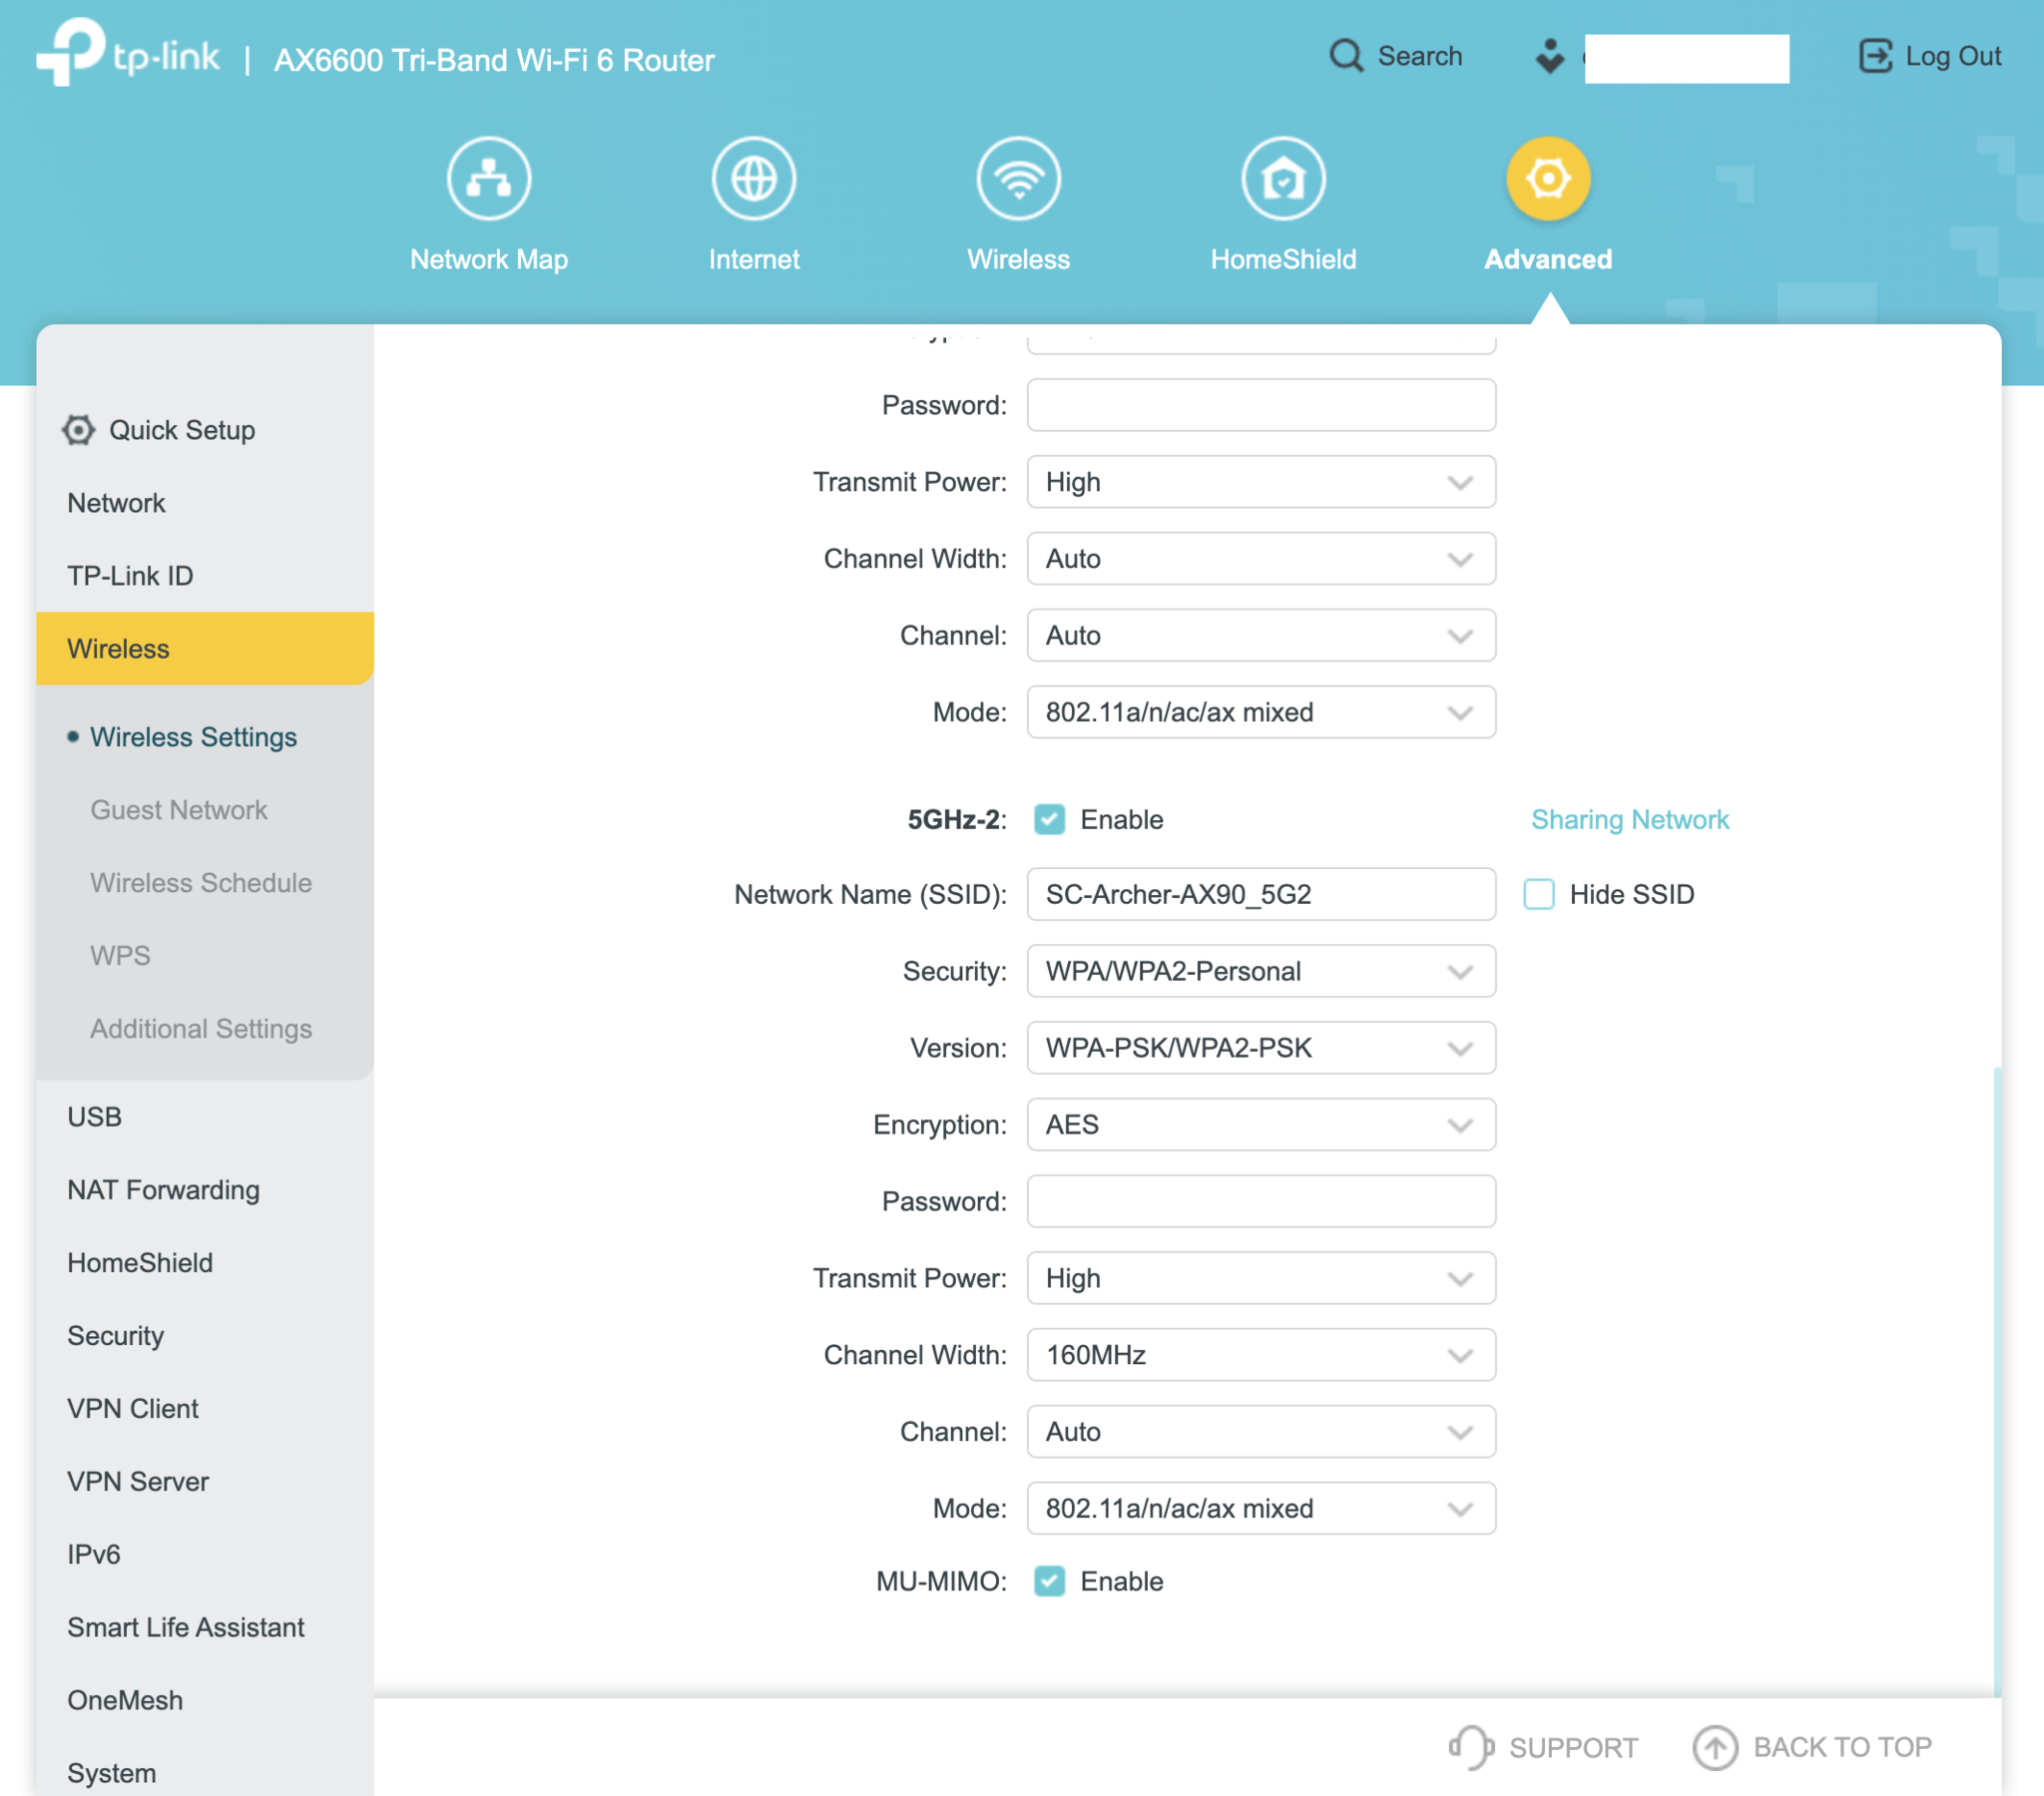The height and width of the screenshot is (1796, 2044).
Task: Click the Sharing Network link
Action: 1629,819
